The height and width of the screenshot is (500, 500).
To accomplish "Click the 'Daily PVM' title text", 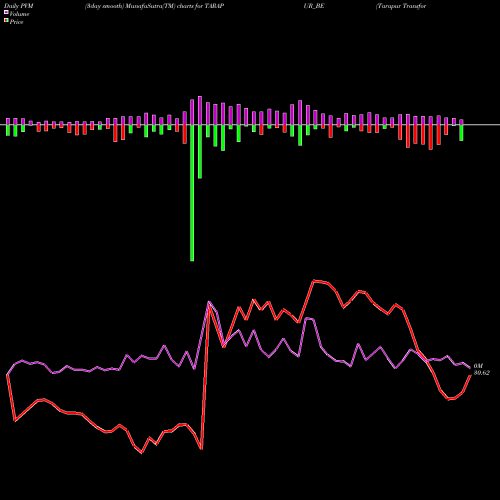I will pyautogui.click(x=19, y=6).
